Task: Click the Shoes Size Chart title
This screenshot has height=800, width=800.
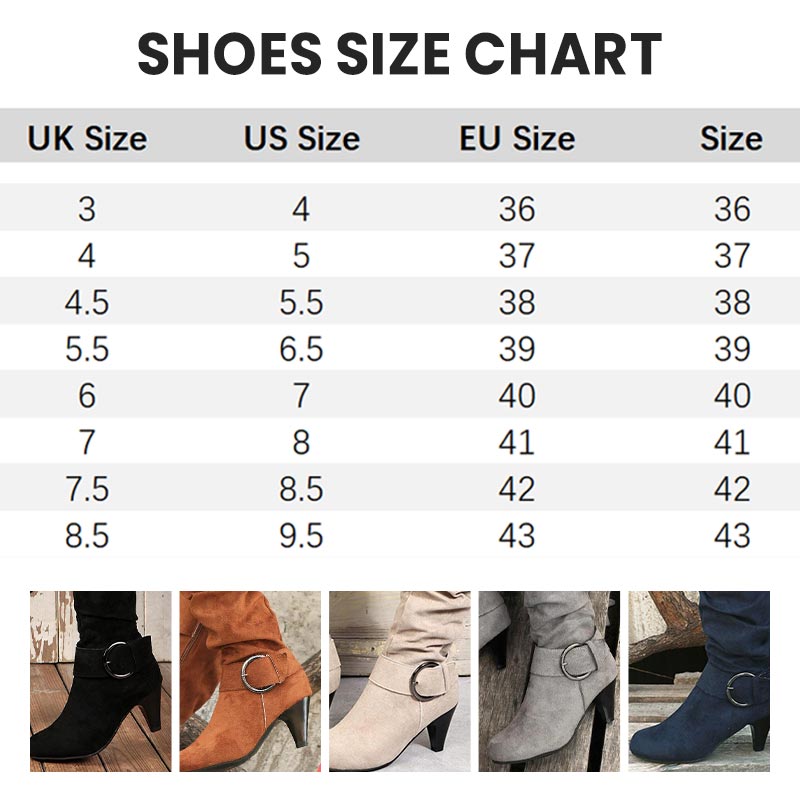Action: click(400, 54)
